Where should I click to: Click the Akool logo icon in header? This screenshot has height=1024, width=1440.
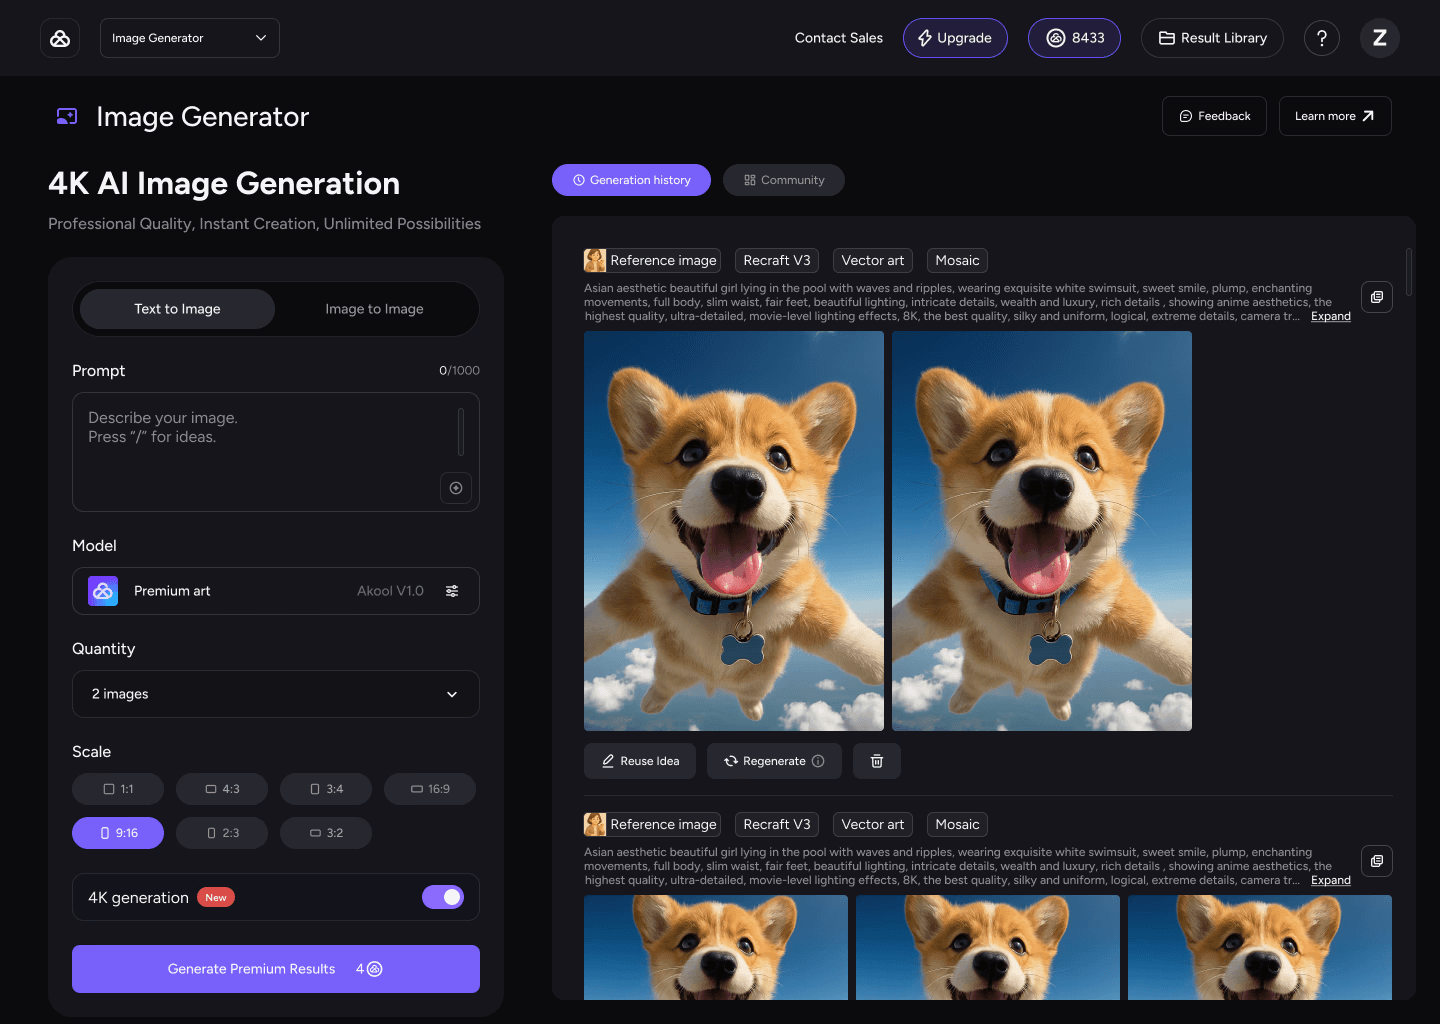60,38
